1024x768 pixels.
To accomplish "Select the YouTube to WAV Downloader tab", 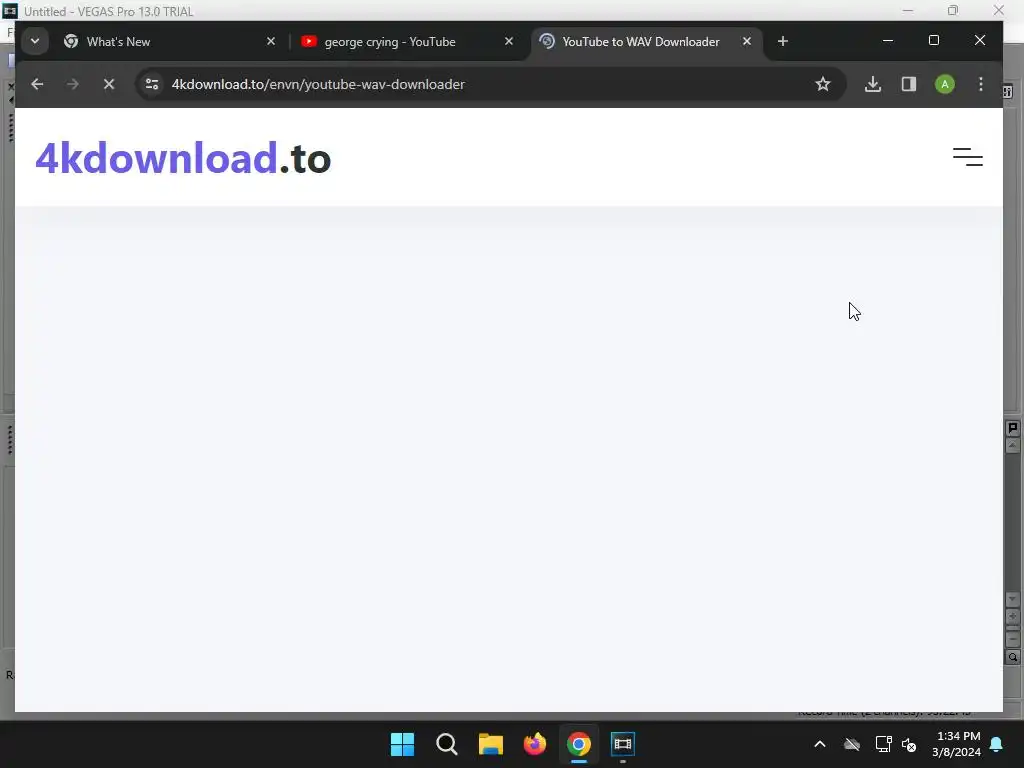I will [x=647, y=42].
